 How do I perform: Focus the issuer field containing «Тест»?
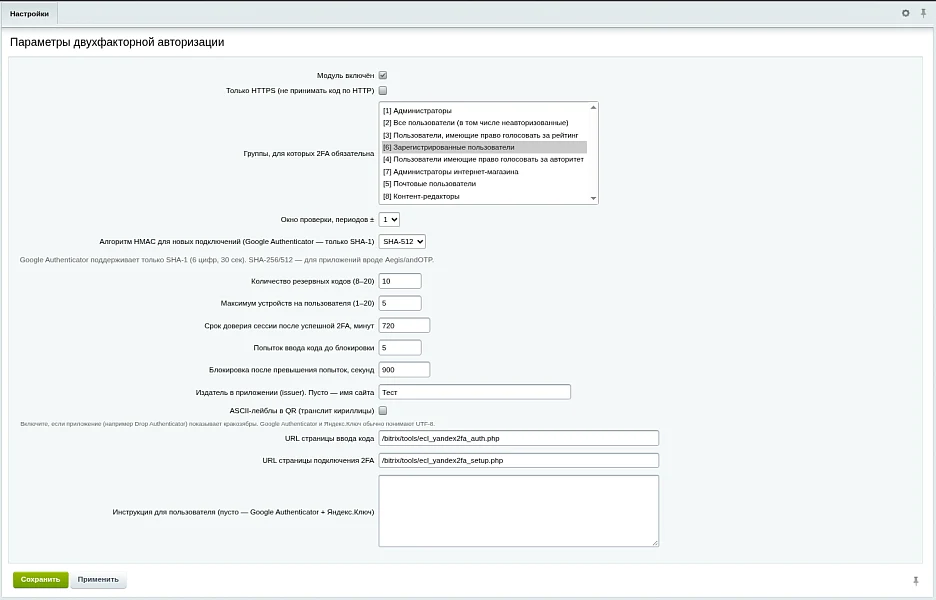[475, 392]
